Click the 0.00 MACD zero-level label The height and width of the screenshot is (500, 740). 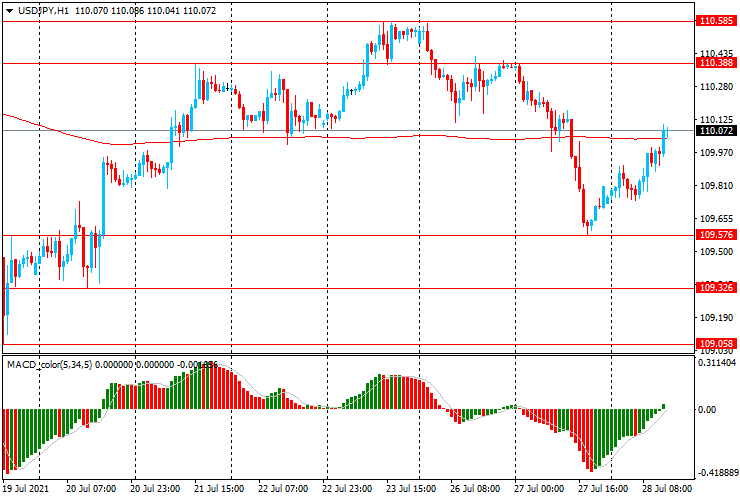(x=707, y=409)
